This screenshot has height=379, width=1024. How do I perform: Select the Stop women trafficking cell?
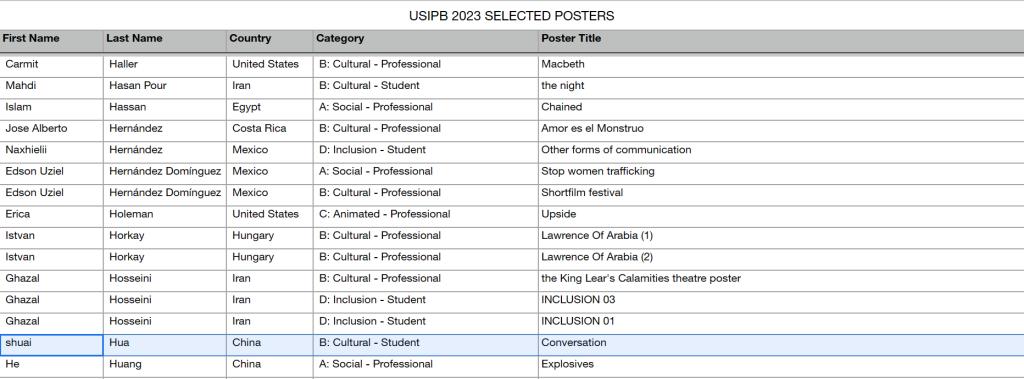(x=781, y=172)
